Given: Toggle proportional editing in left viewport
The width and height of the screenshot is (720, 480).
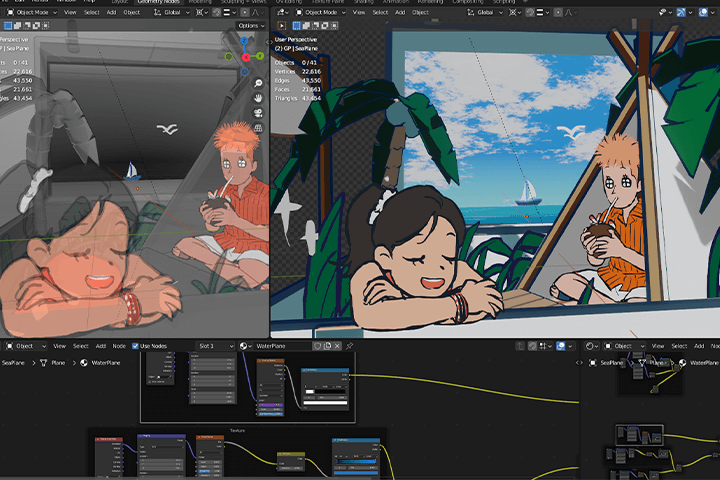Looking at the screenshot, I should point(245,12).
